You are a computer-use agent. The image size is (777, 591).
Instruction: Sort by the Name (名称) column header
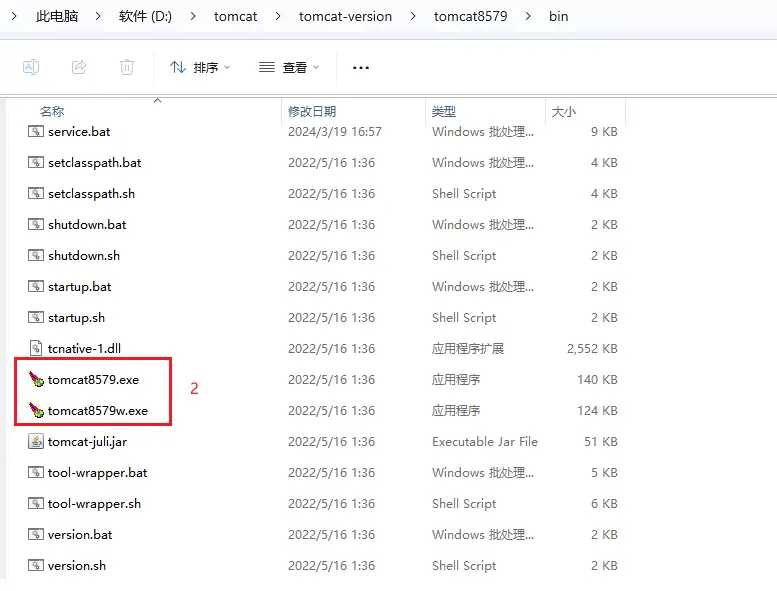pyautogui.click(x=52, y=111)
